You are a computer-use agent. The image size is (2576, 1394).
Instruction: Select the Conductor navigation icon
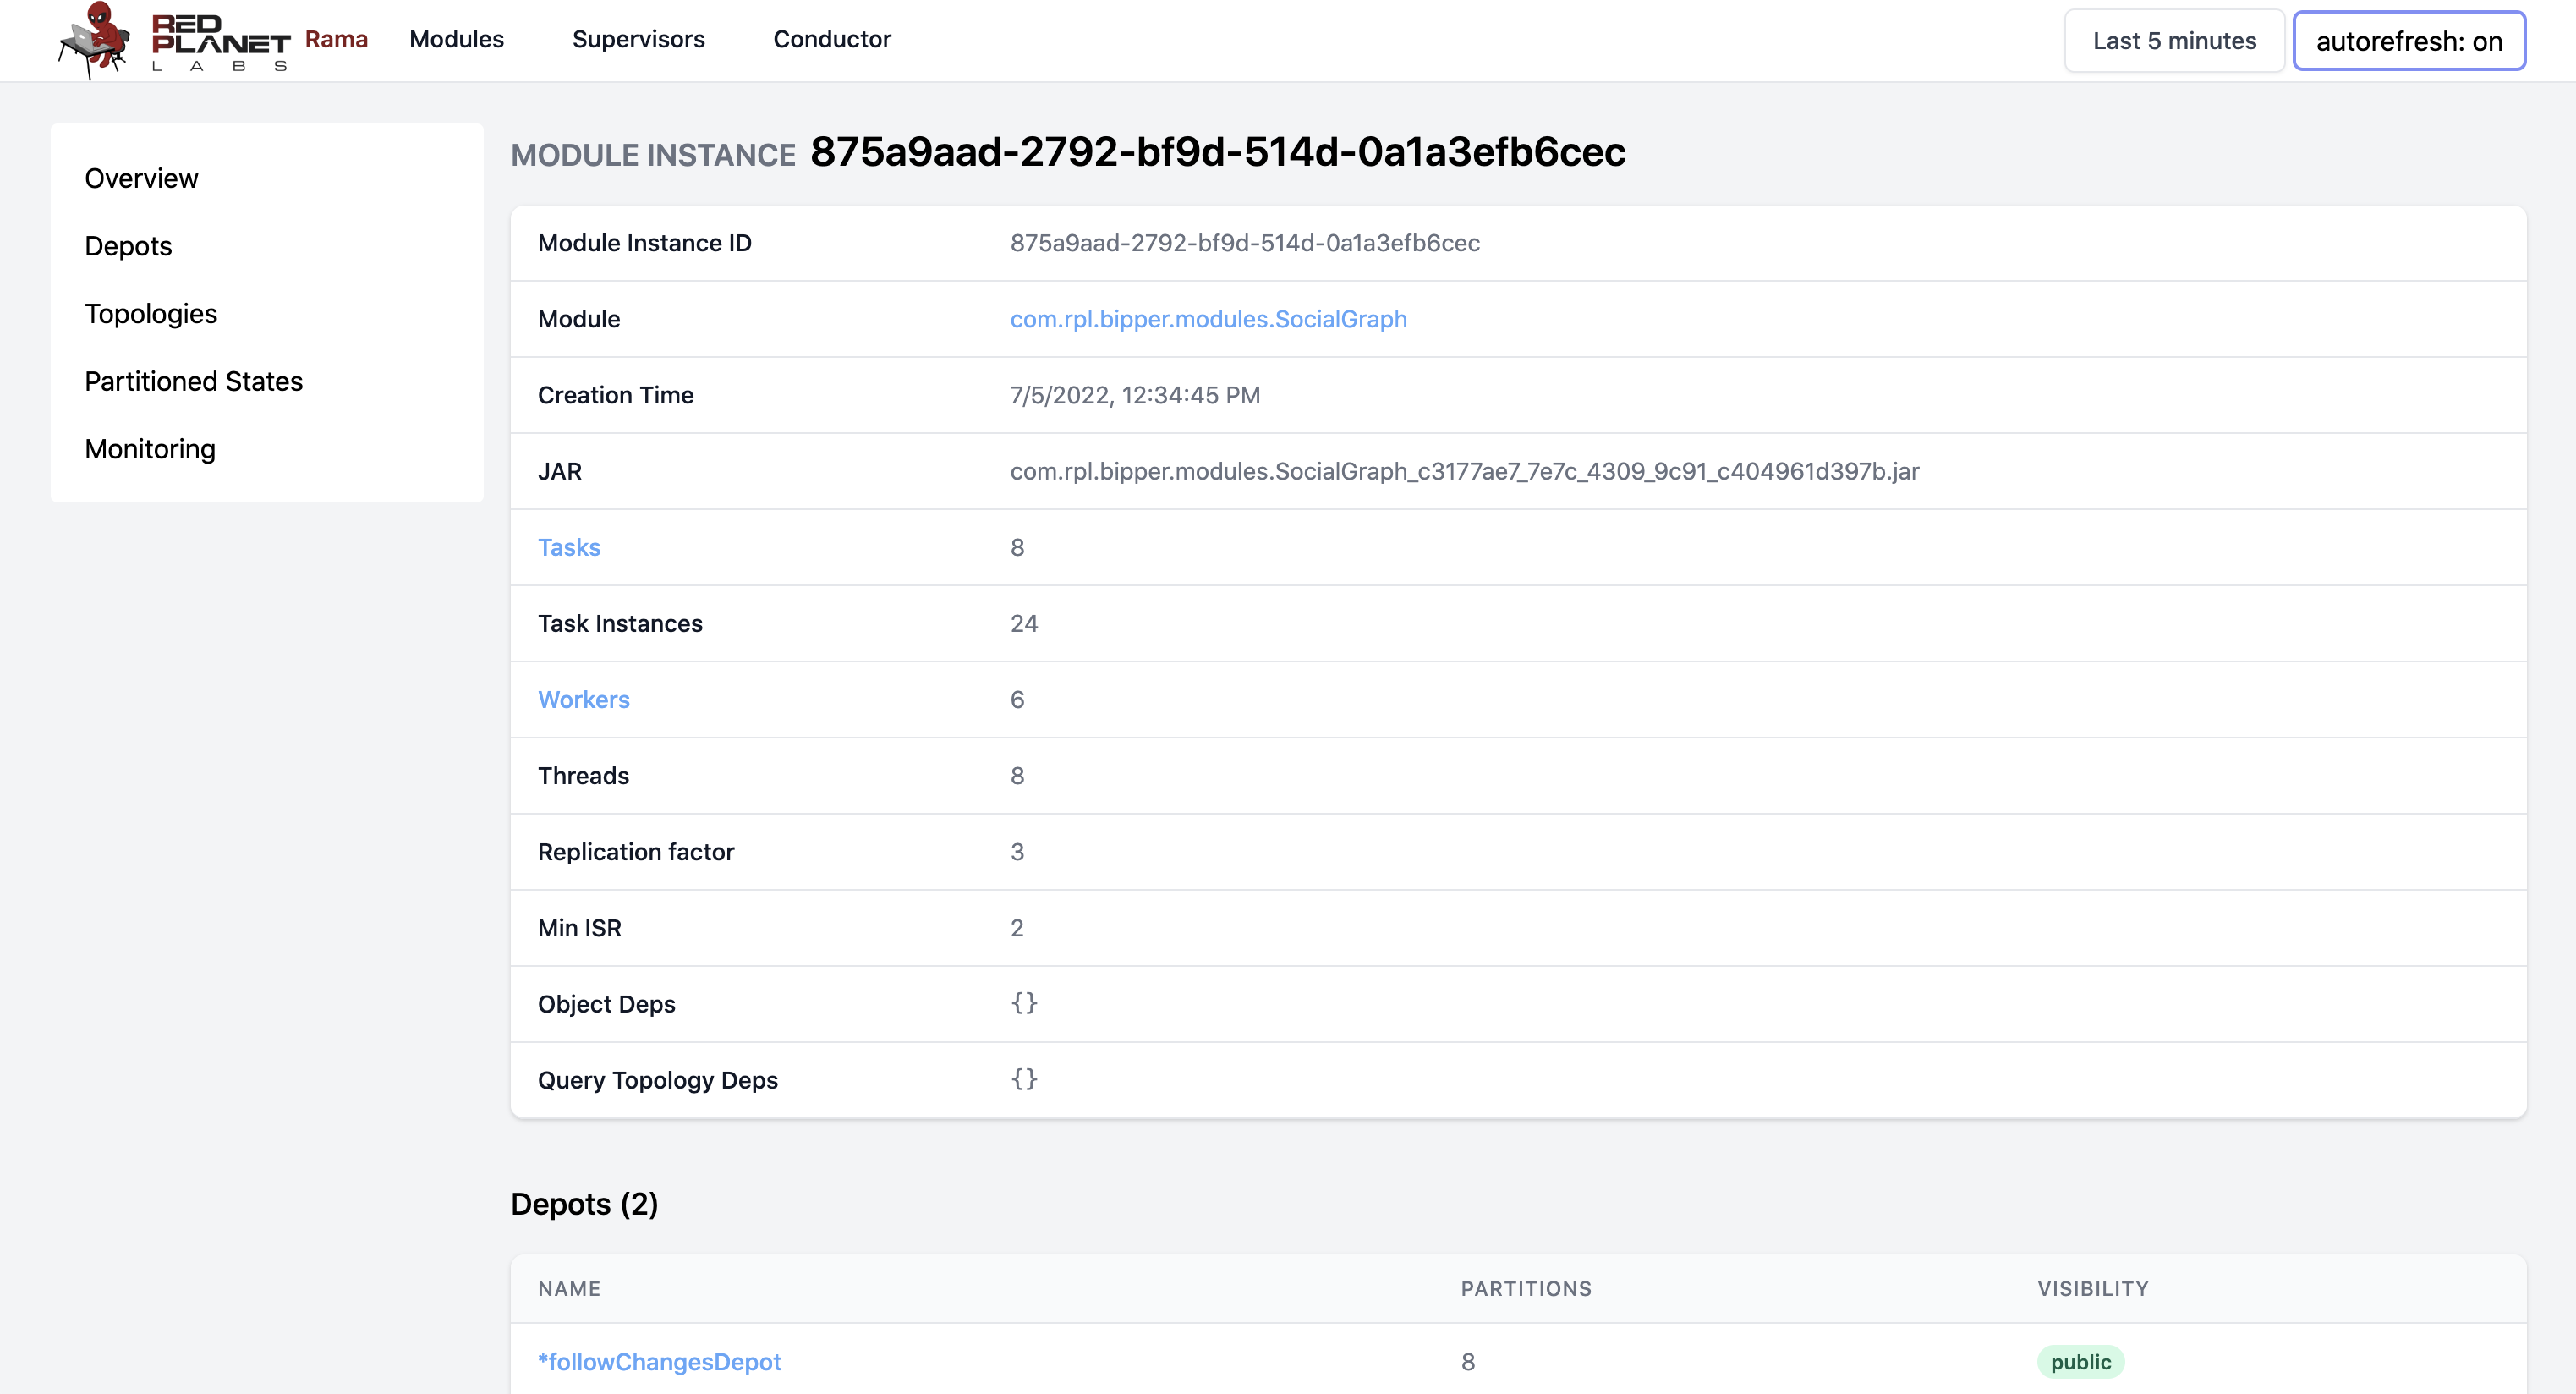832,40
